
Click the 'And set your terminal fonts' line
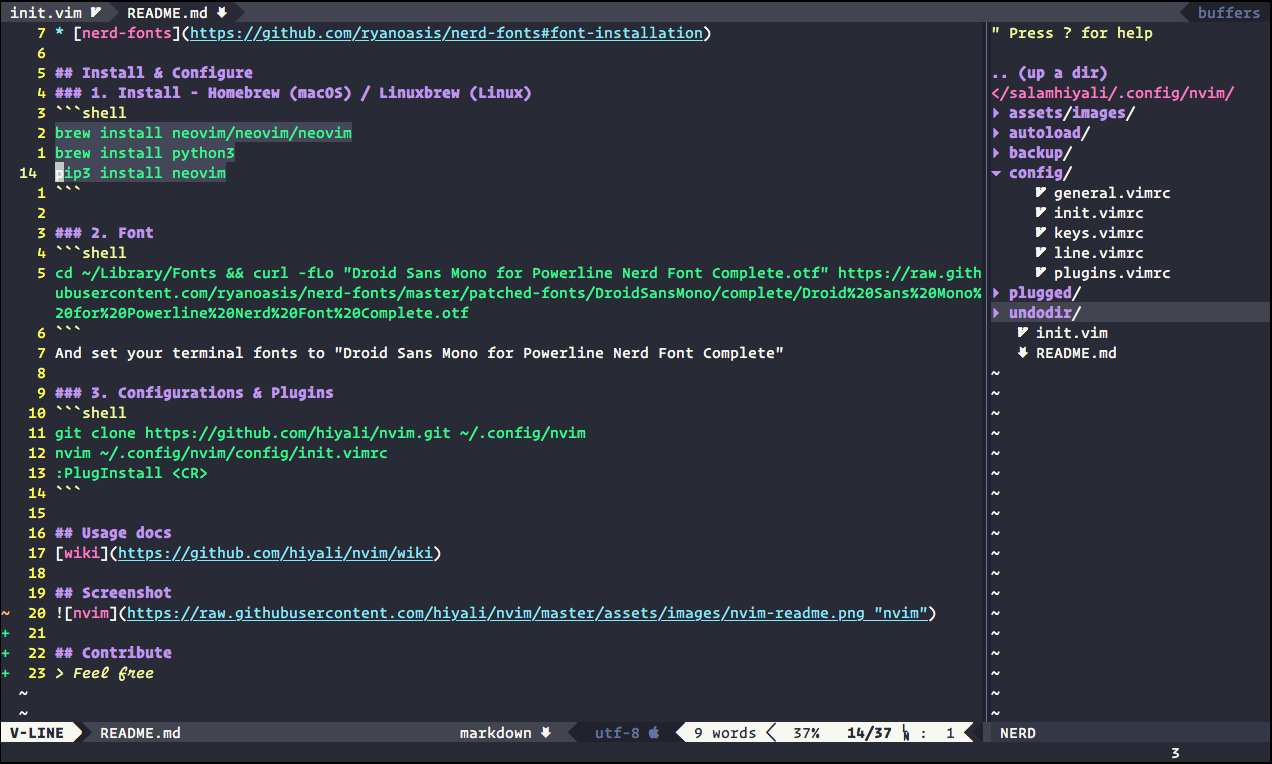pyautogui.click(x=419, y=353)
